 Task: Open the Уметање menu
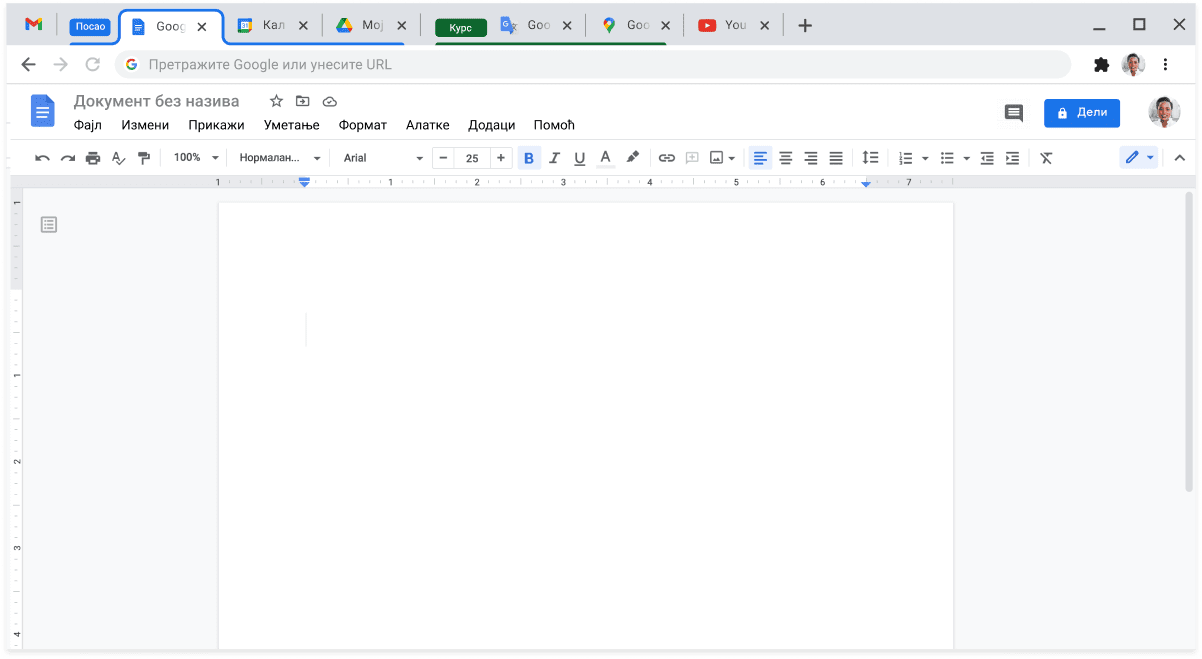point(292,125)
